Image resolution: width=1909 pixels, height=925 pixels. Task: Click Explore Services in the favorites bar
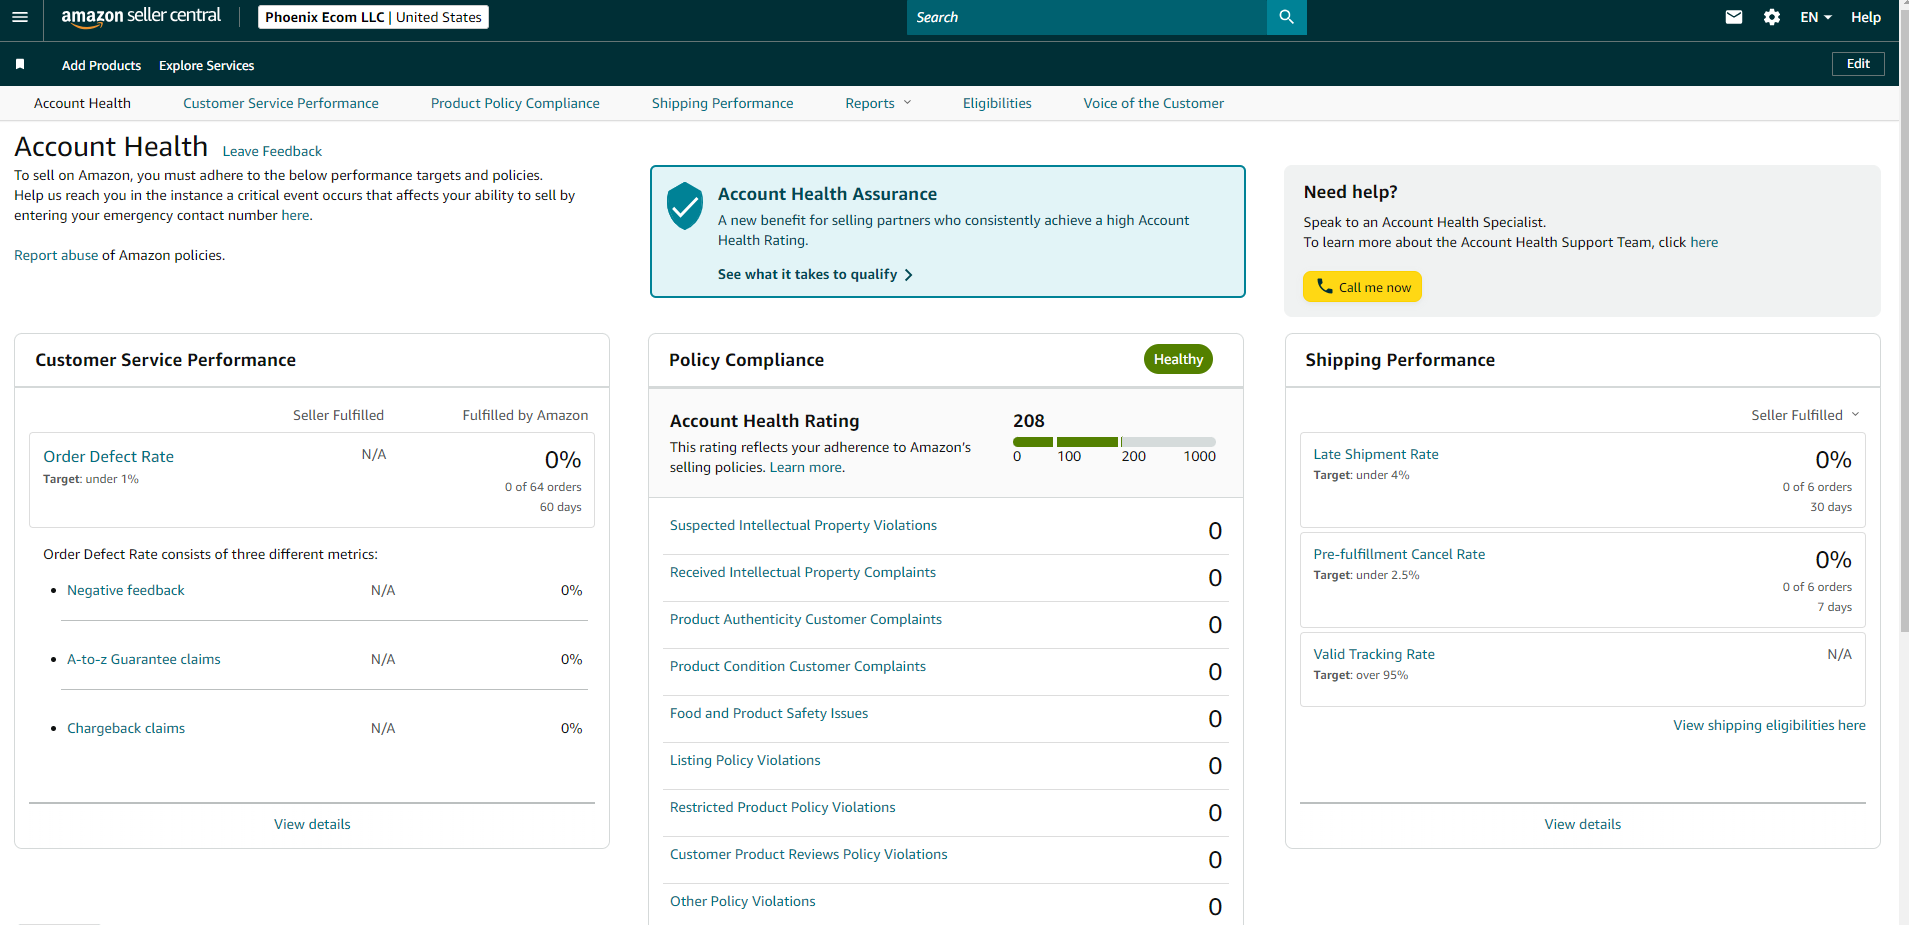[x=206, y=65]
